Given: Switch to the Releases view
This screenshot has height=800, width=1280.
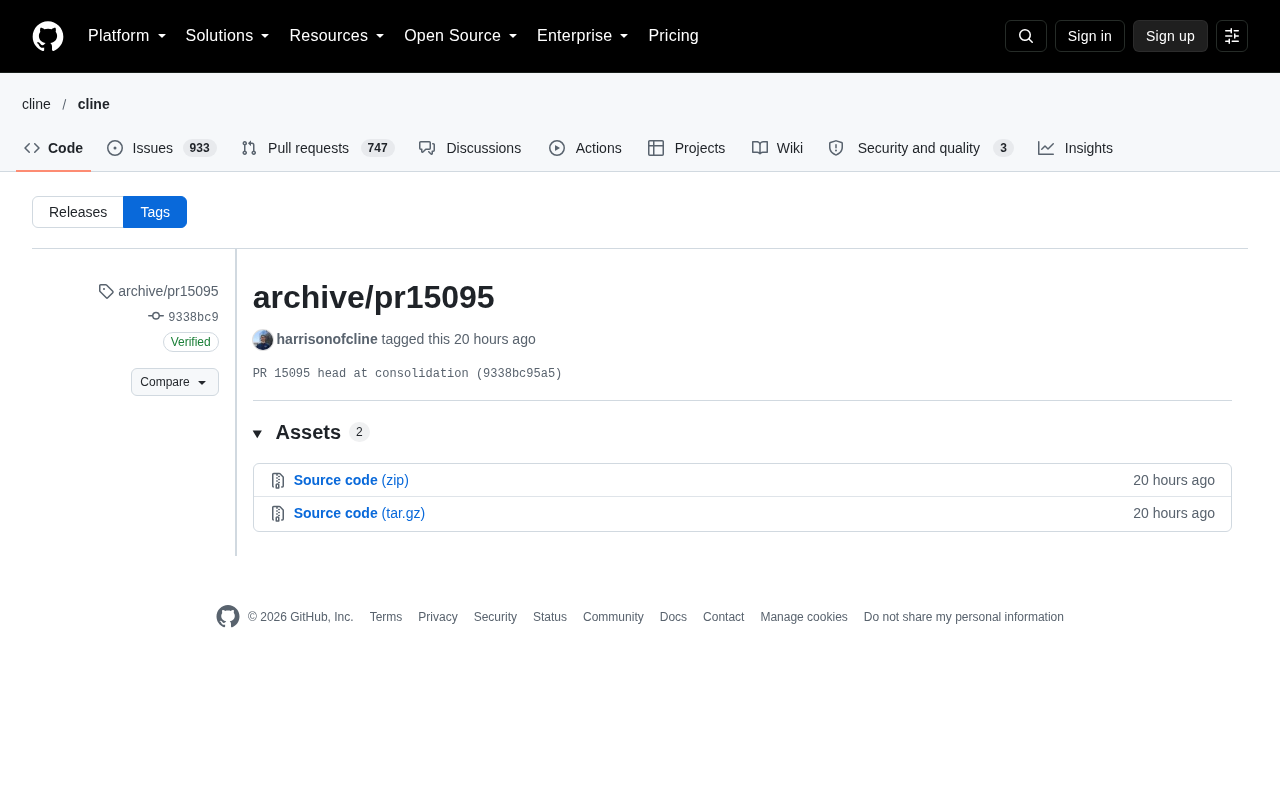Looking at the screenshot, I should 78,212.
